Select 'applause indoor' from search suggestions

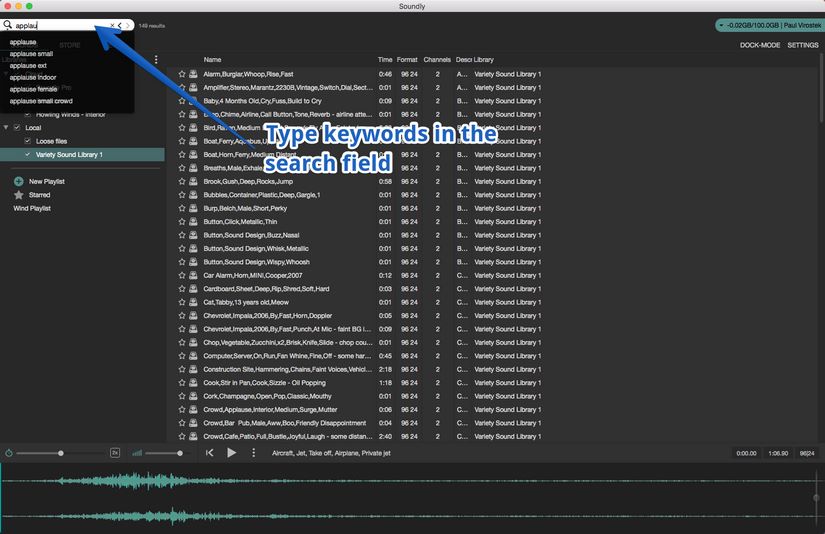(33, 77)
